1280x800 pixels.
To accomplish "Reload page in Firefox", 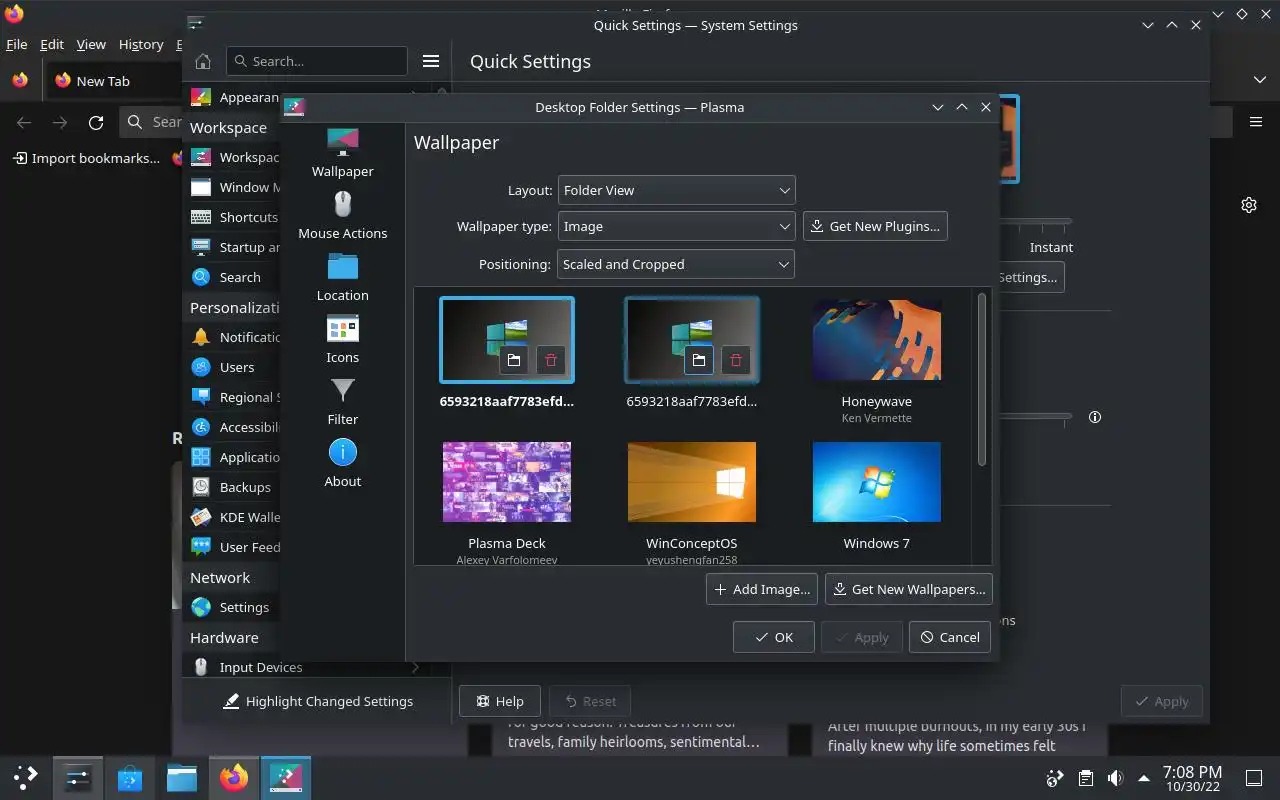I will click(96, 122).
